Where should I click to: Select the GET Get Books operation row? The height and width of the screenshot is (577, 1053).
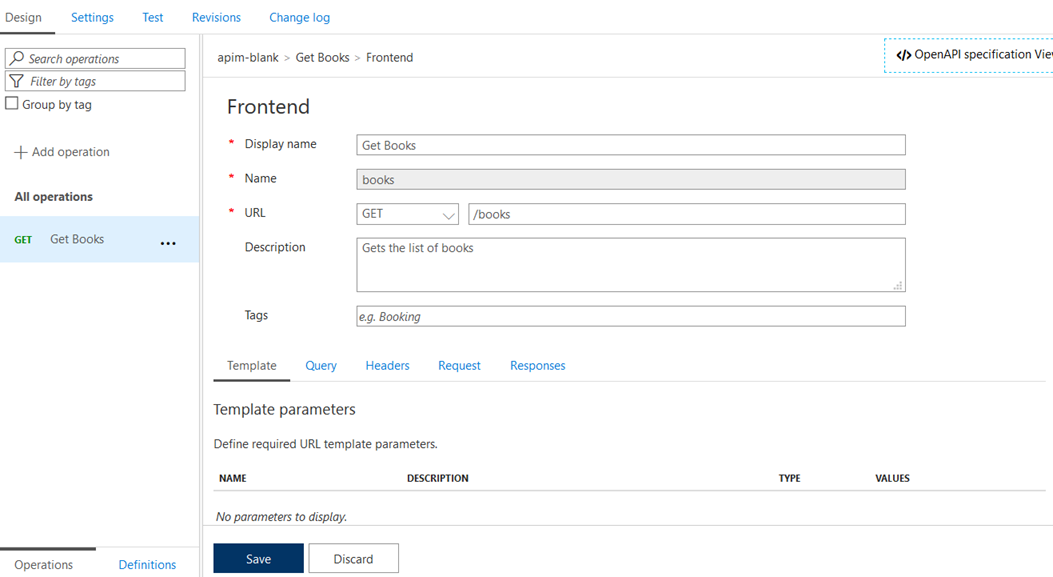tap(99, 239)
